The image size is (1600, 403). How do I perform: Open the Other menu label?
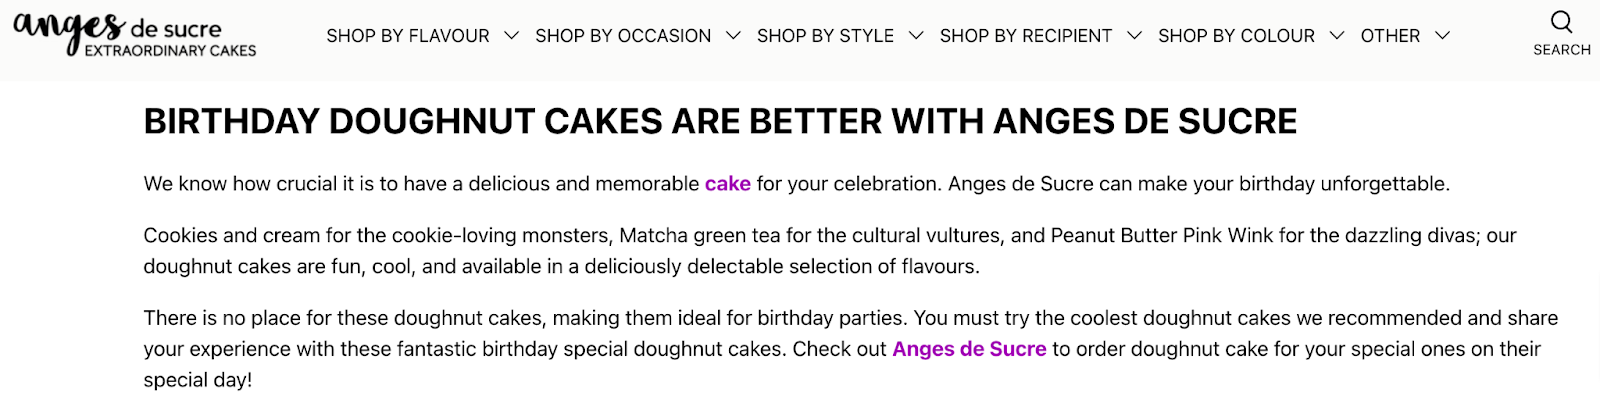point(1390,36)
